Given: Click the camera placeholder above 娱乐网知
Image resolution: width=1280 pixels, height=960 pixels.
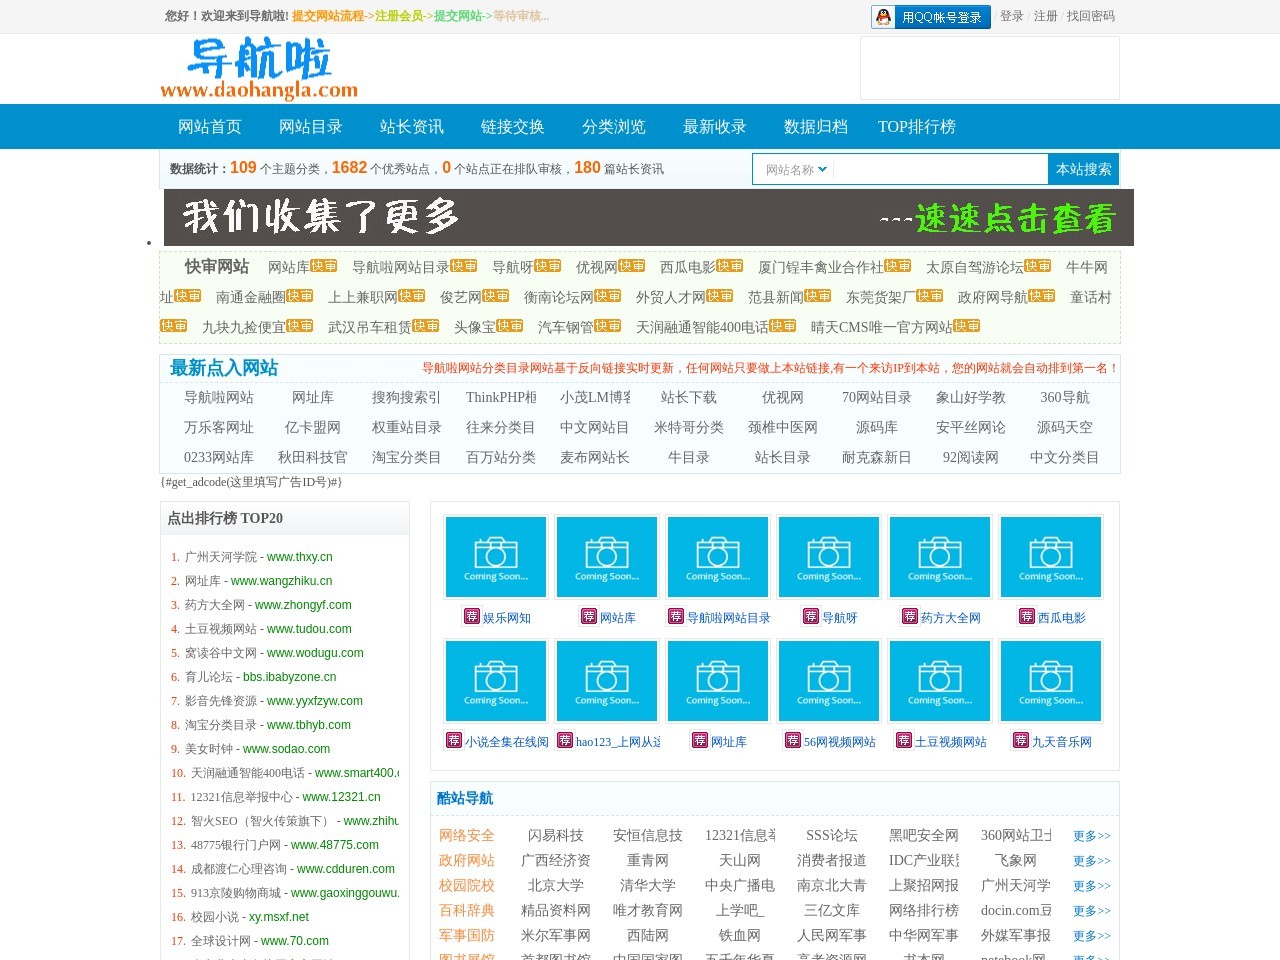Looking at the screenshot, I should click(x=495, y=556).
